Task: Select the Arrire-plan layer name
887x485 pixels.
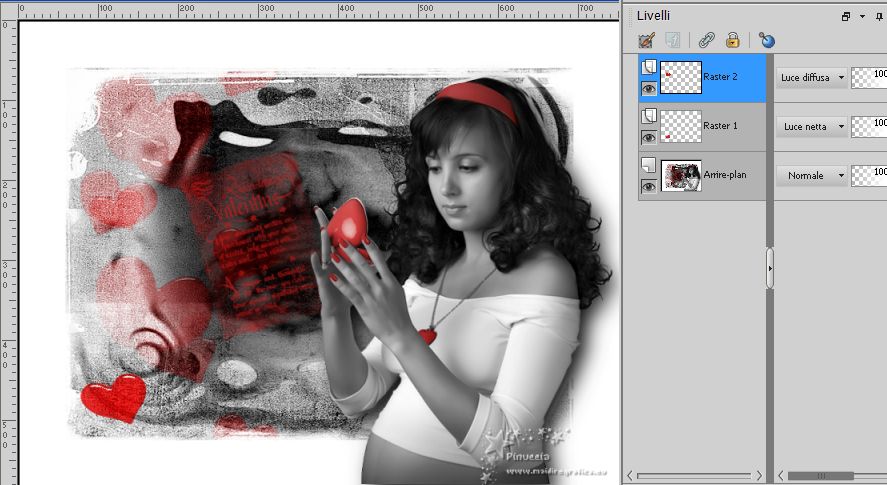Action: point(725,174)
